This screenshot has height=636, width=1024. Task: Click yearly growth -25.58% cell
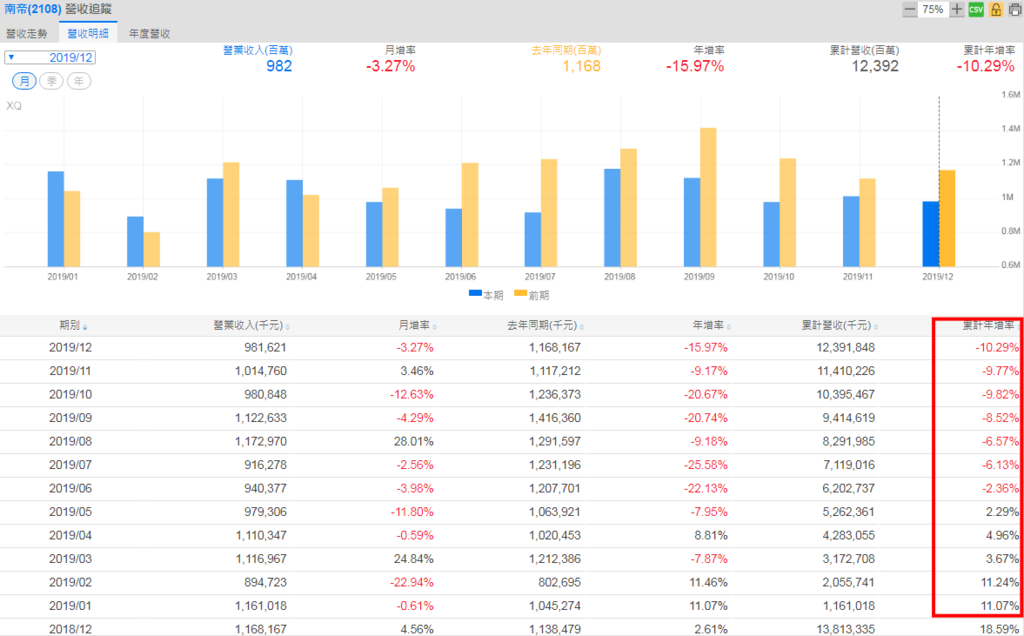[705, 466]
